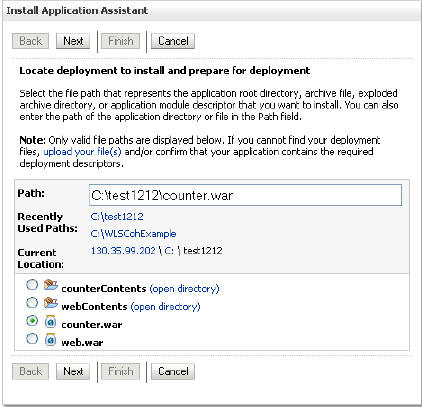Screen dimensions: 422x407
Task: Click the bottom Finish button
Action: 120,371
